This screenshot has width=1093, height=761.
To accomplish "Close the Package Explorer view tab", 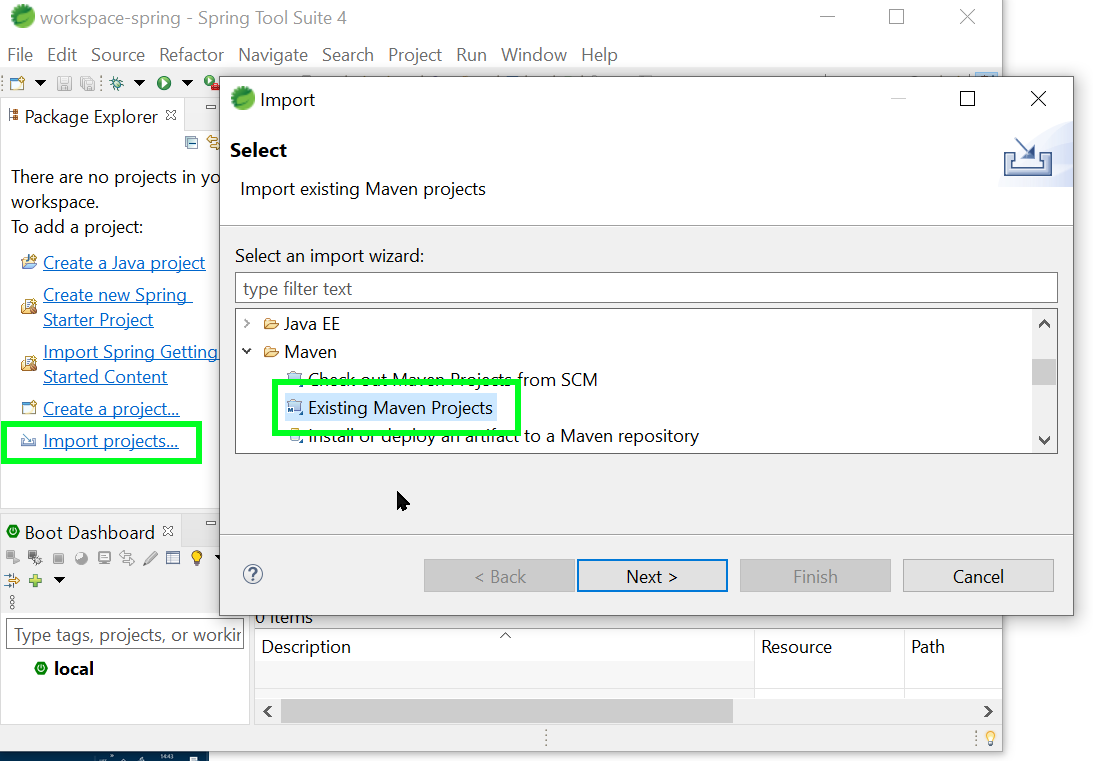I will 171,115.
